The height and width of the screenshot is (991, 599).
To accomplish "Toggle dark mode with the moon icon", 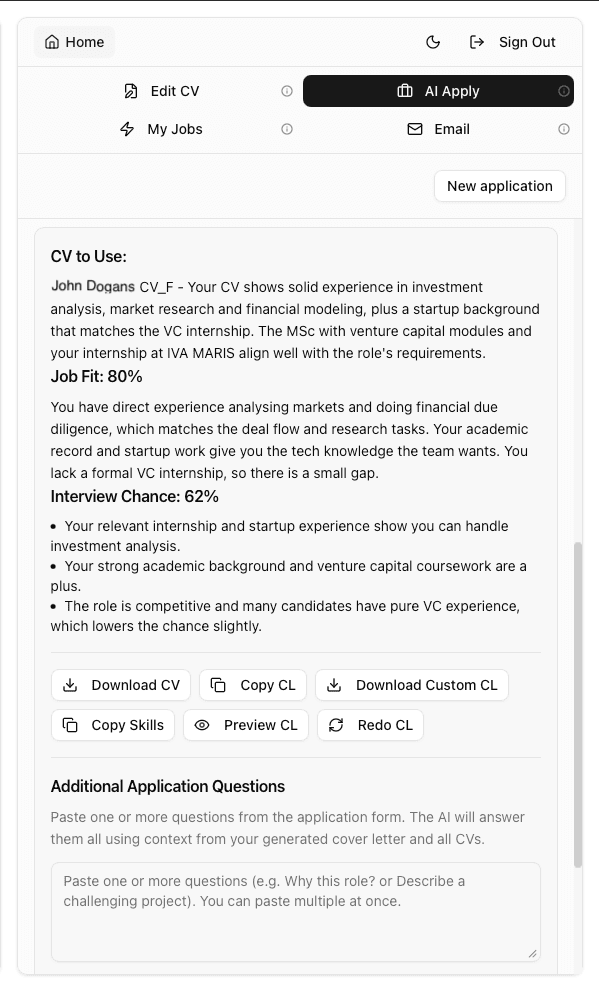I will (x=432, y=42).
